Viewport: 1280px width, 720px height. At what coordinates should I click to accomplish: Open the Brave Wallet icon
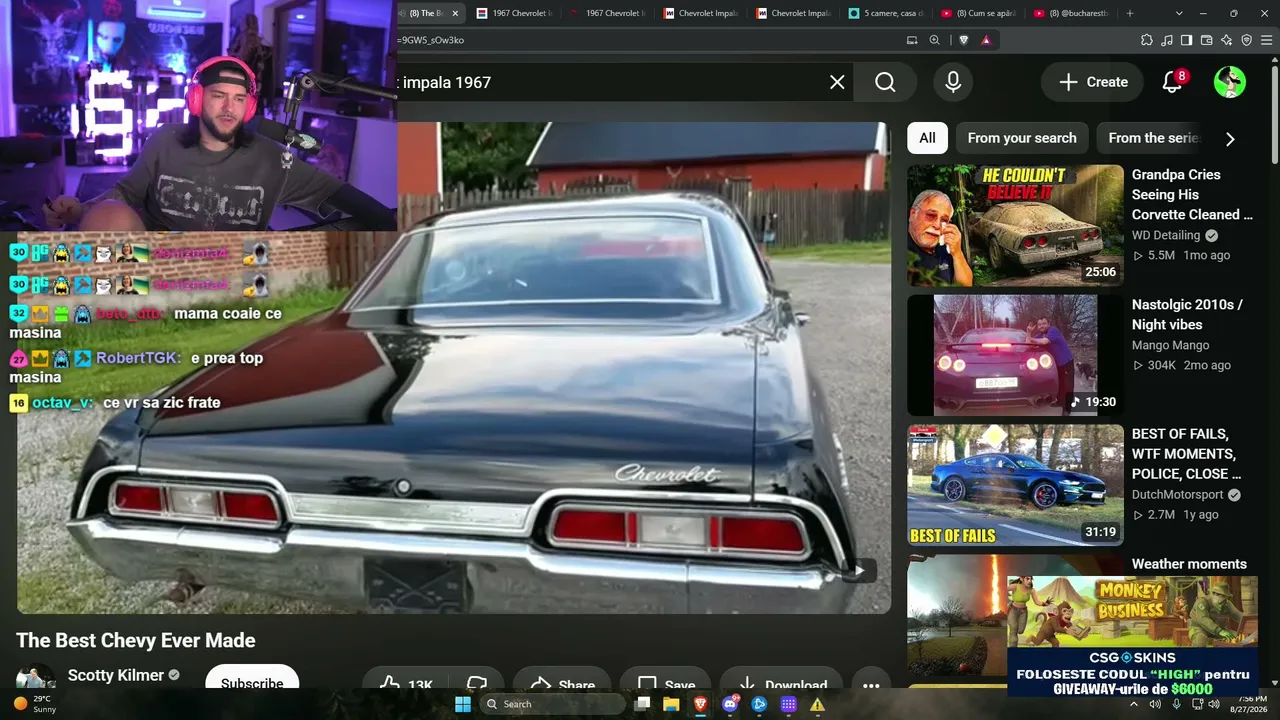[1206, 40]
